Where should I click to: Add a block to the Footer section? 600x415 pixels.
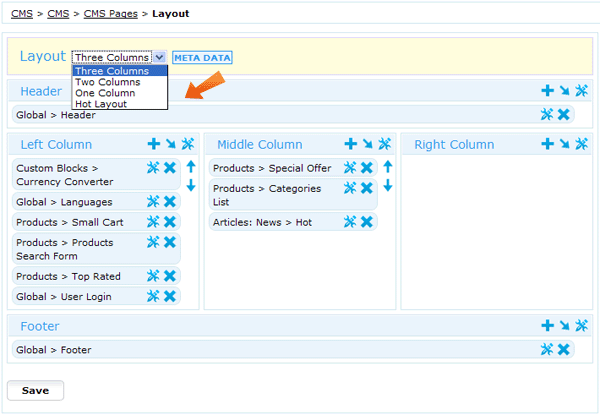[x=548, y=325]
